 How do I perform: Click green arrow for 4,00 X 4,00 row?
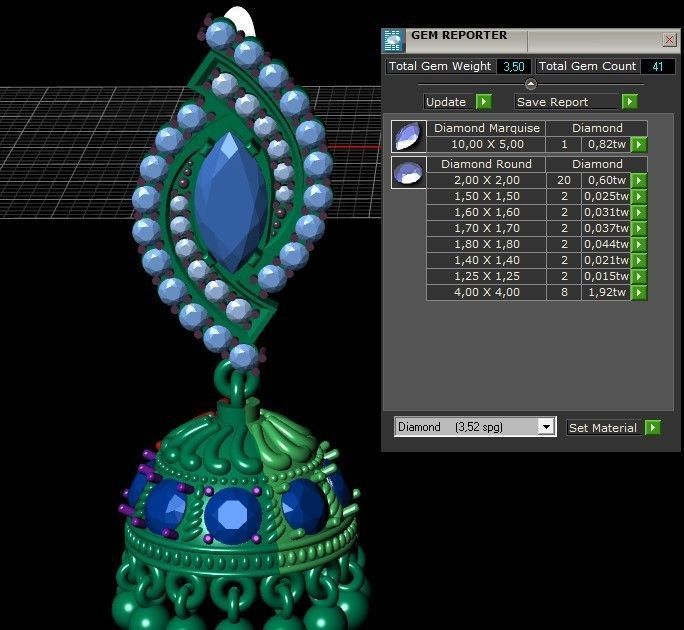(x=639, y=292)
